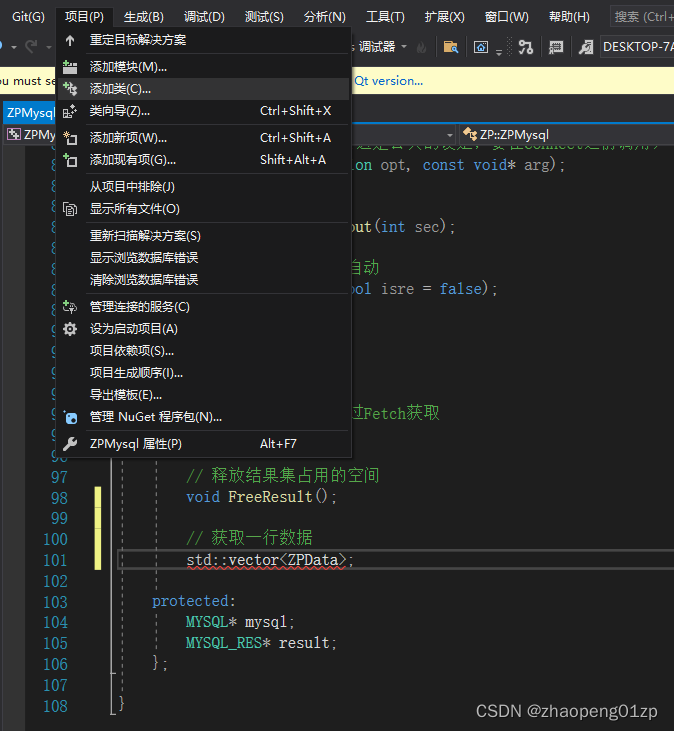This screenshot has width=674, height=731.
Task: Click the class wizard icon
Action: tap(70, 111)
